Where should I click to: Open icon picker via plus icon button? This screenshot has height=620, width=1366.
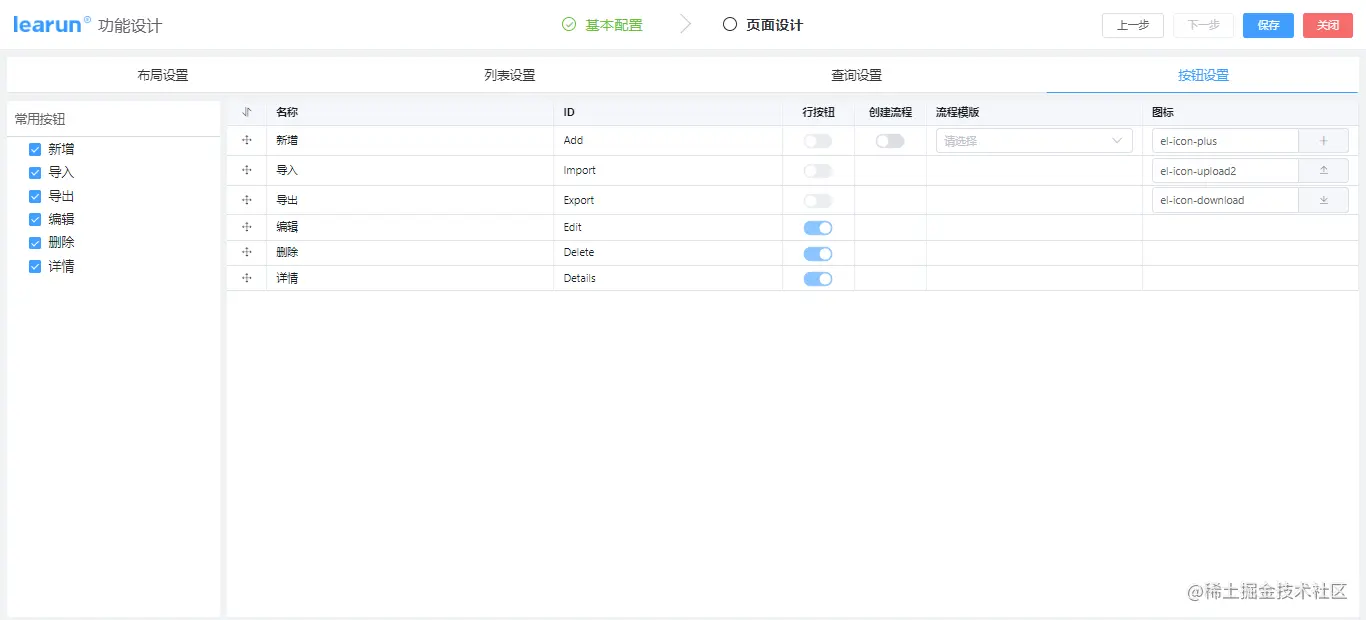click(1323, 141)
